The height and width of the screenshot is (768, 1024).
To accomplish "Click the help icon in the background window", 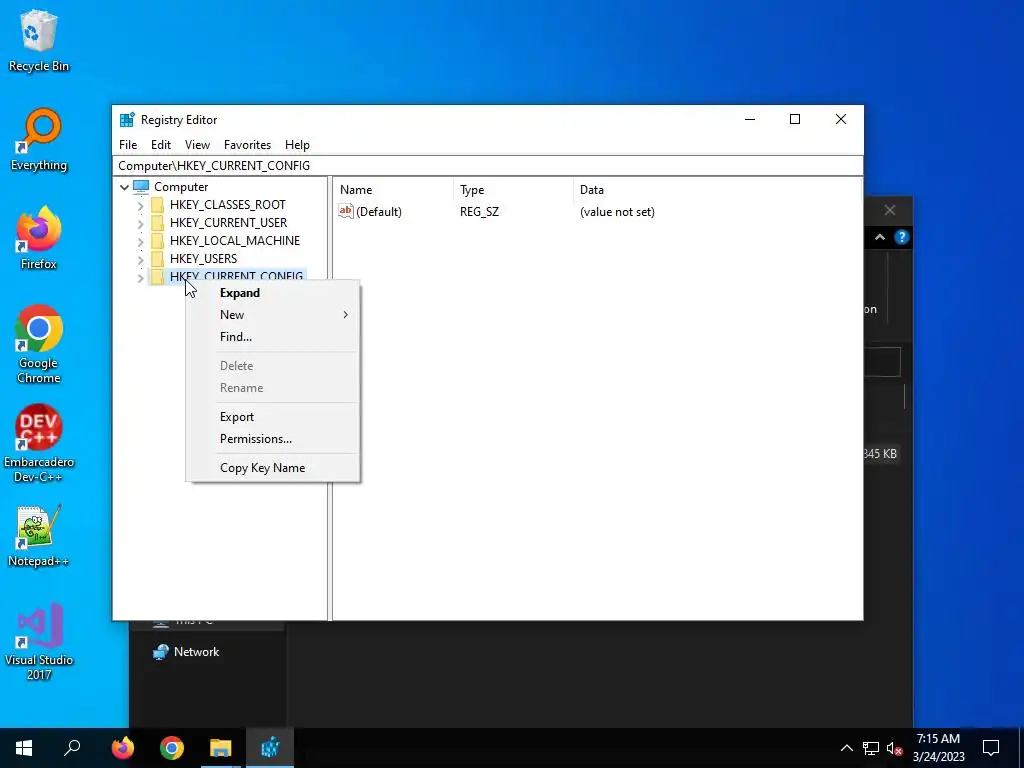I will 901,237.
